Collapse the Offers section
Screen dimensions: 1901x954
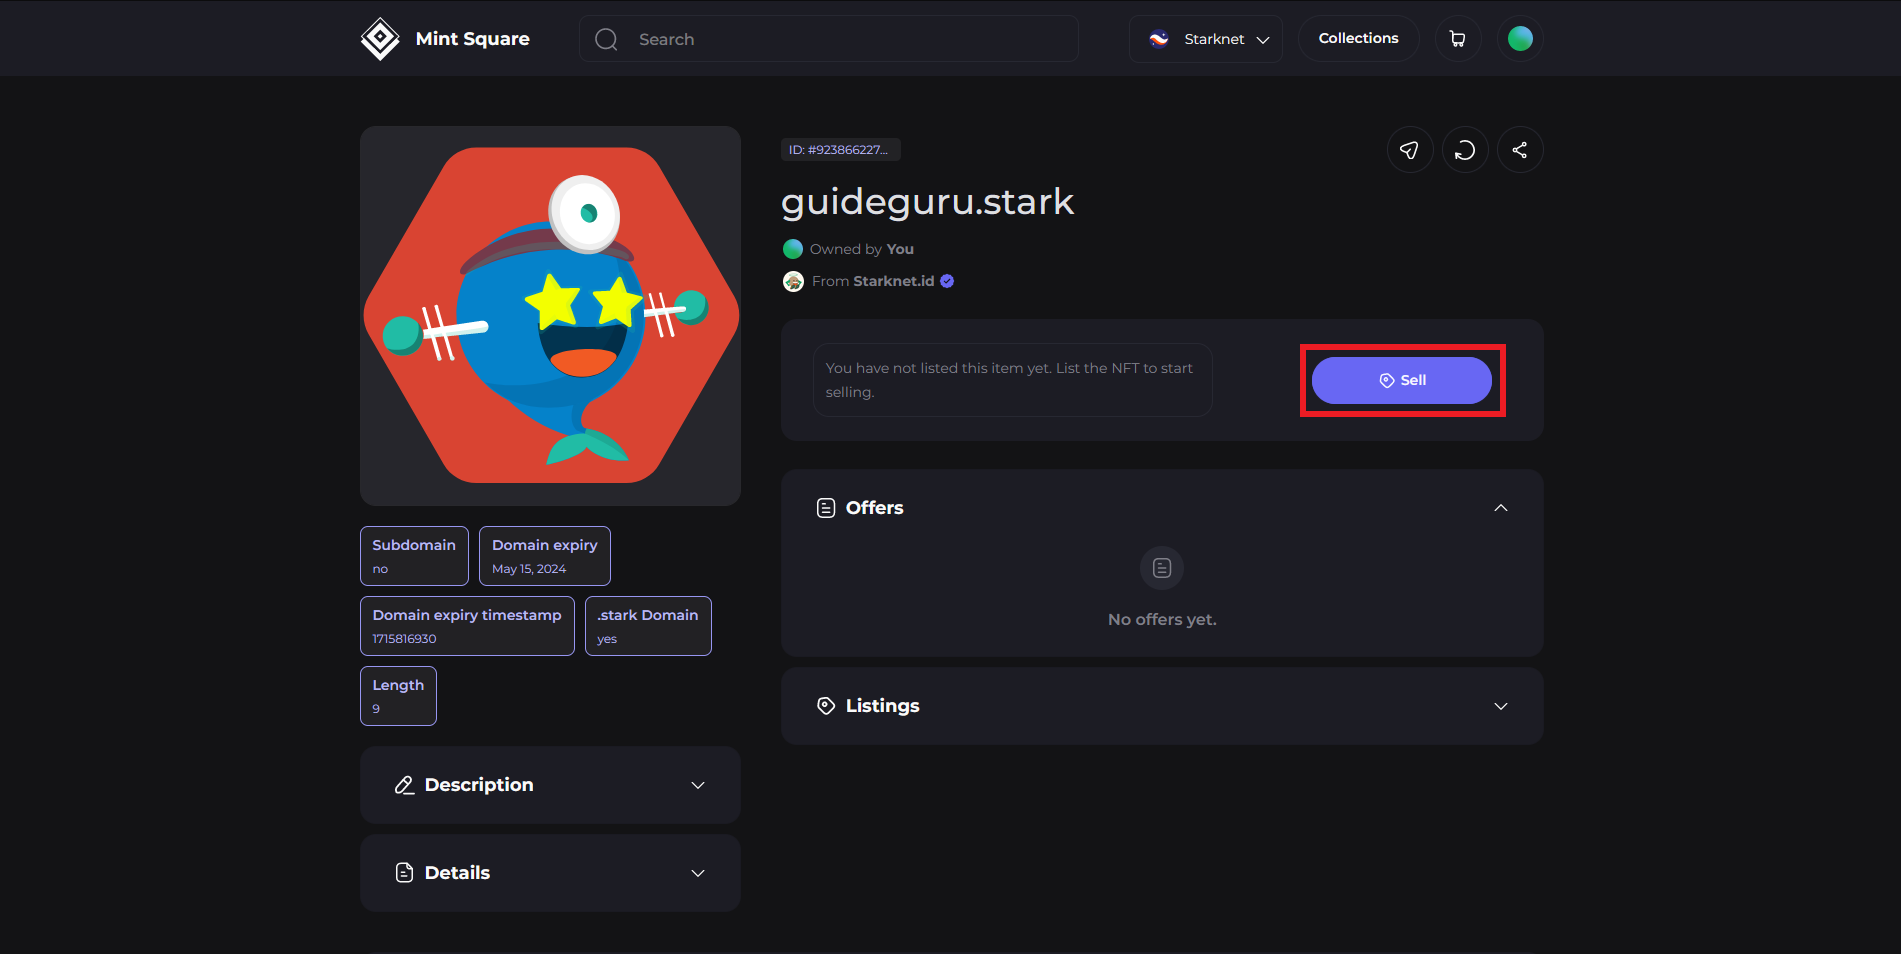1500,508
